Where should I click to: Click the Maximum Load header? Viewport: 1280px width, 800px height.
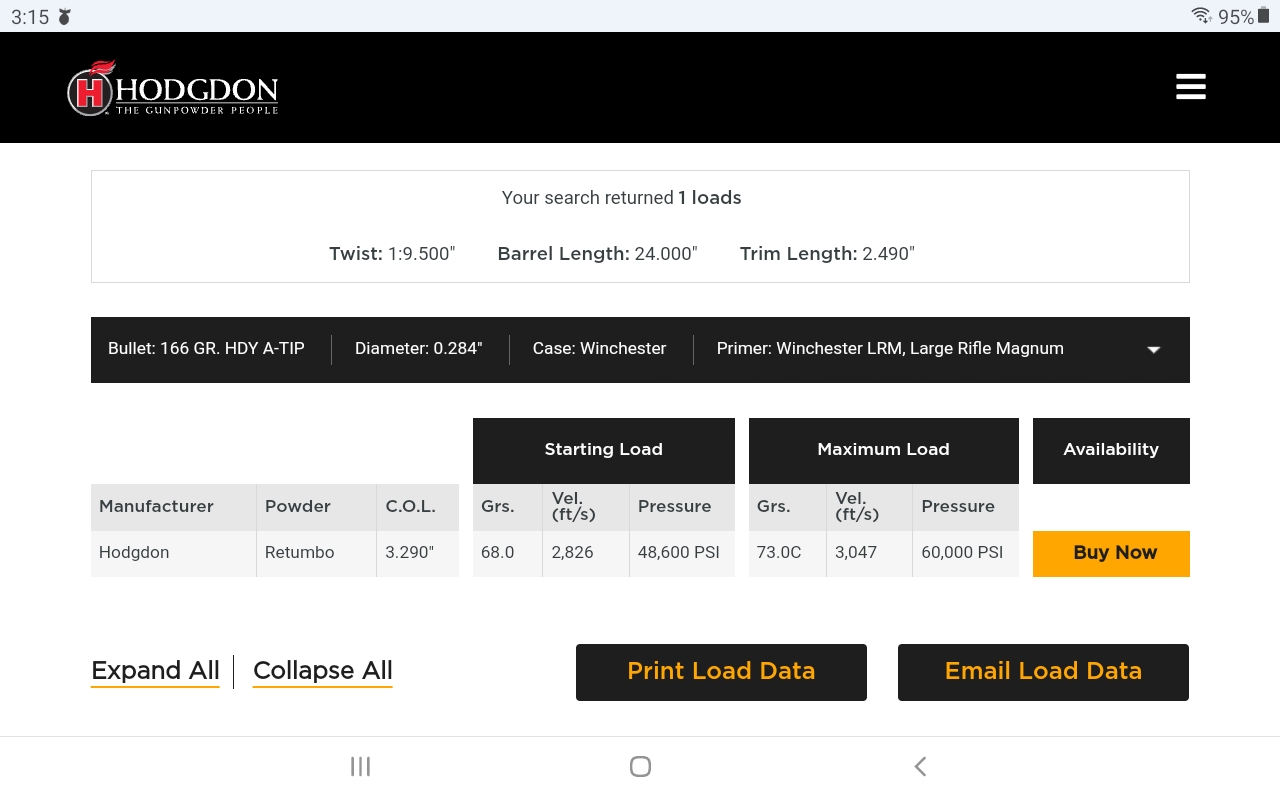(884, 450)
